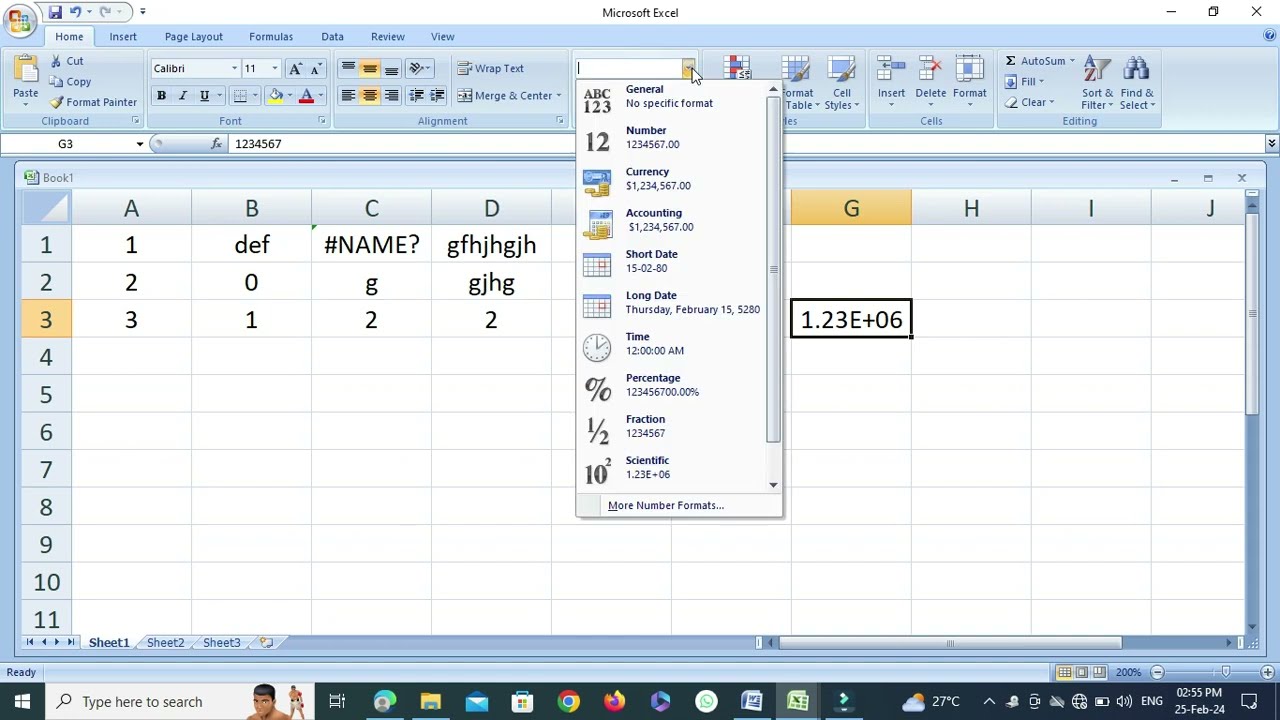Open the Orientation options
The image size is (1280, 720).
[420, 68]
